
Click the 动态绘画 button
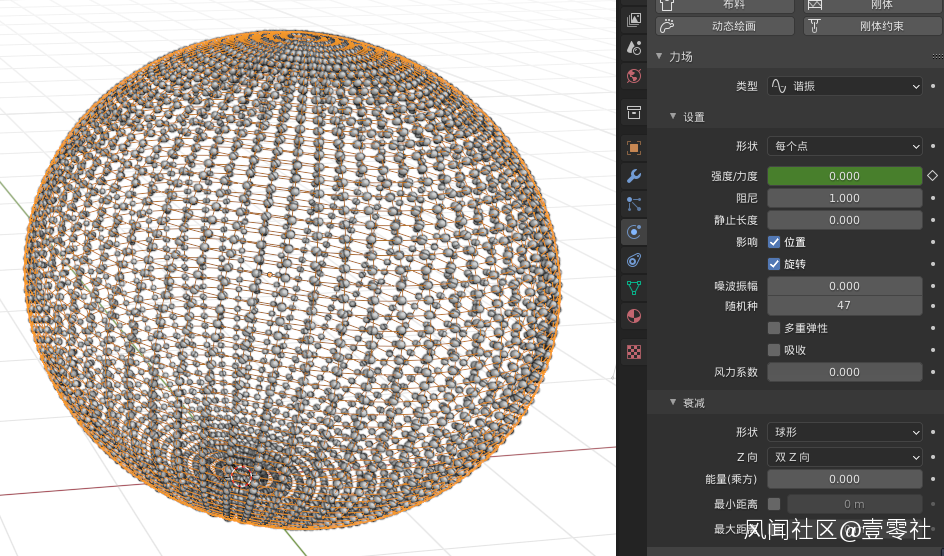[725, 26]
